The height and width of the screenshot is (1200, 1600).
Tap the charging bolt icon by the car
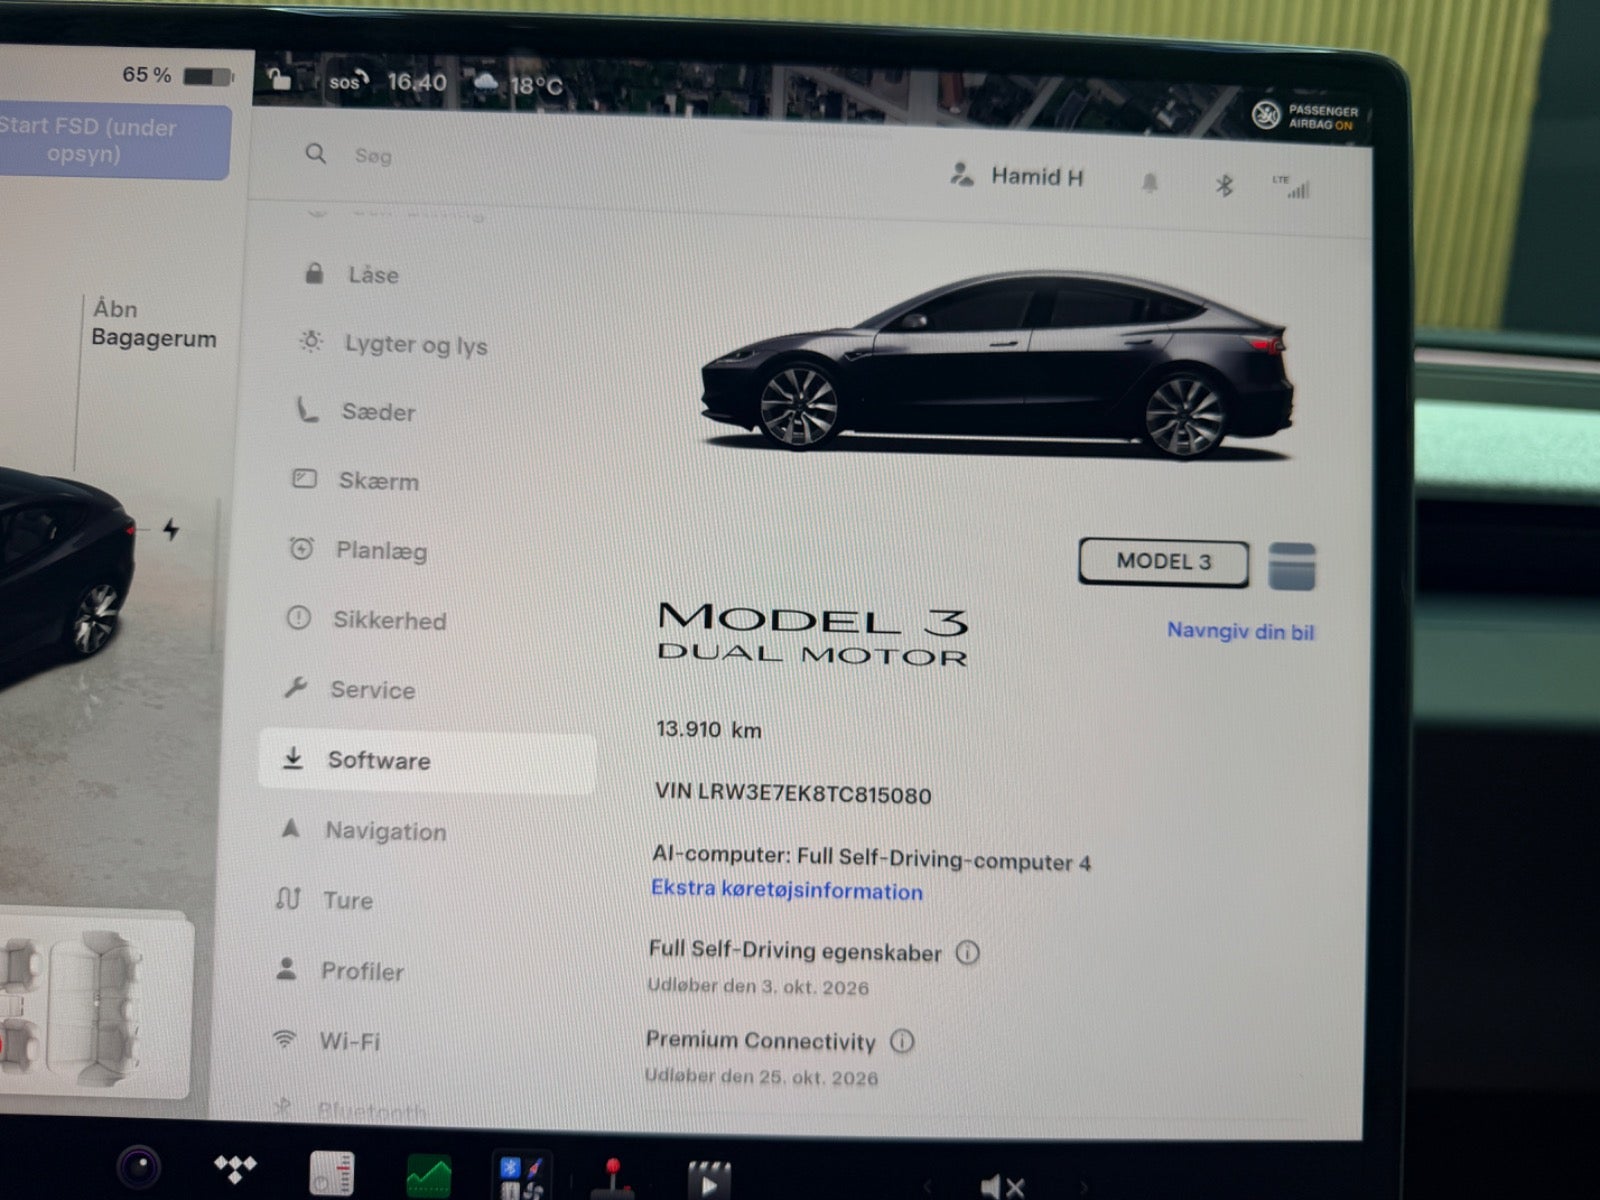coord(171,529)
